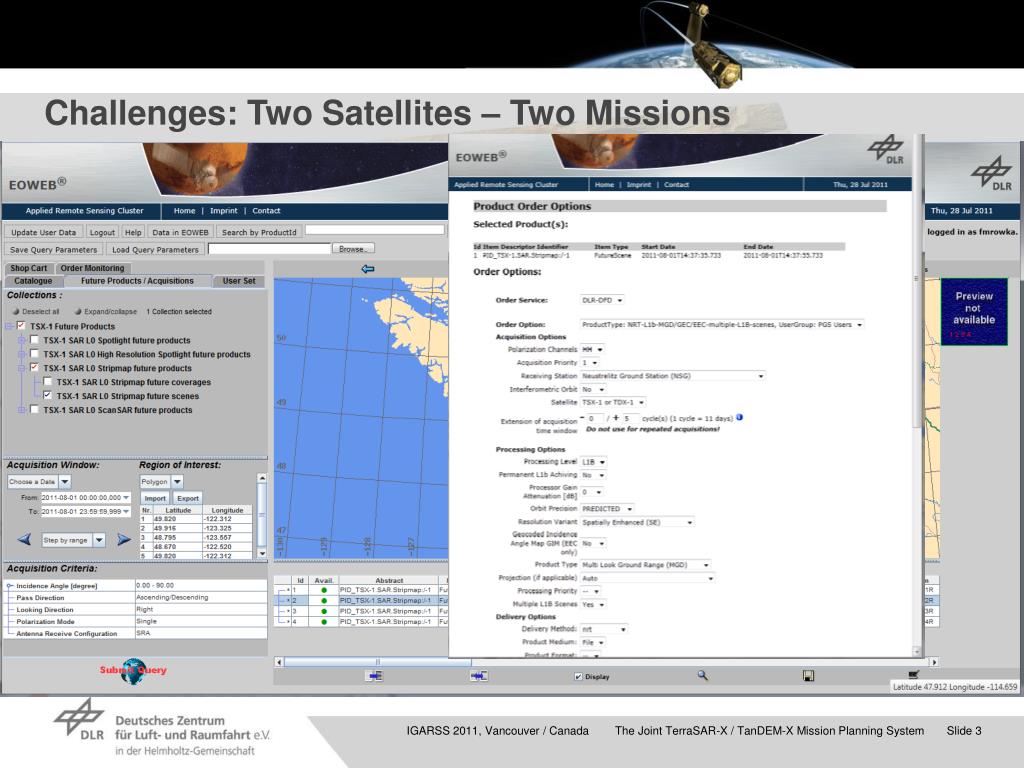Click the Save Query Parameters button
The width and height of the screenshot is (1024, 768).
[x=54, y=249]
